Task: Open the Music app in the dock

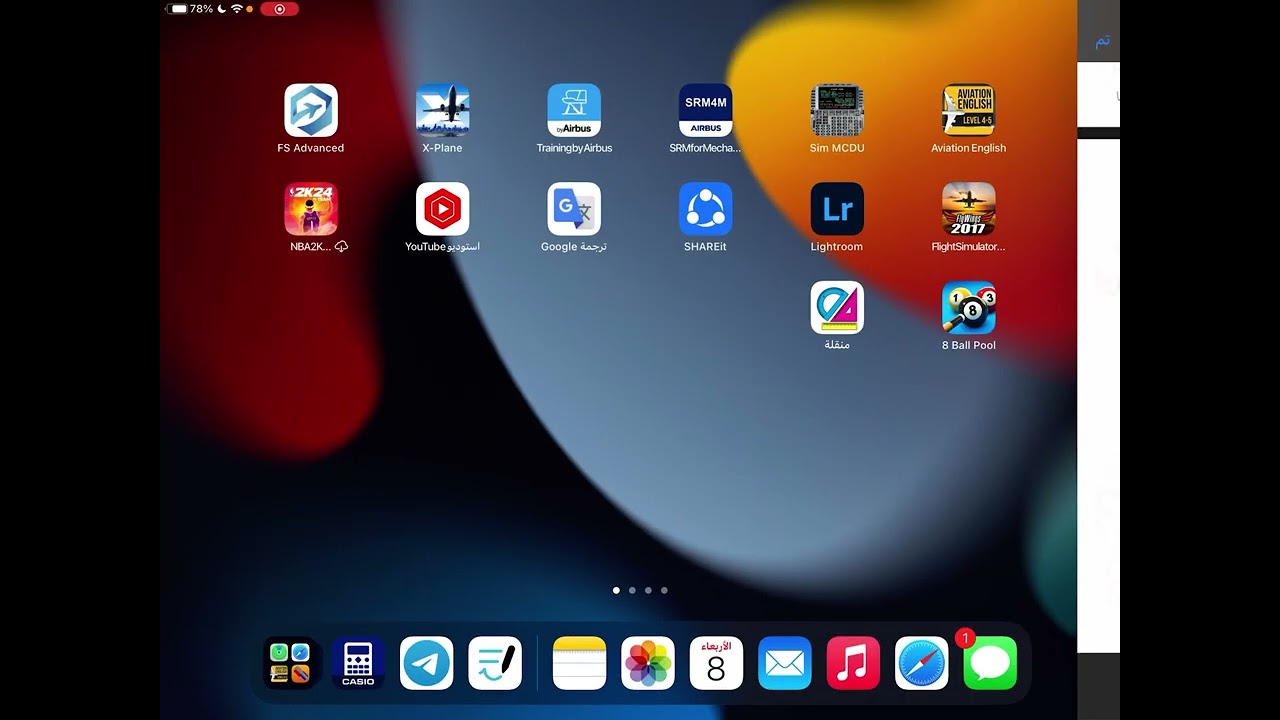Action: pyautogui.click(x=853, y=663)
